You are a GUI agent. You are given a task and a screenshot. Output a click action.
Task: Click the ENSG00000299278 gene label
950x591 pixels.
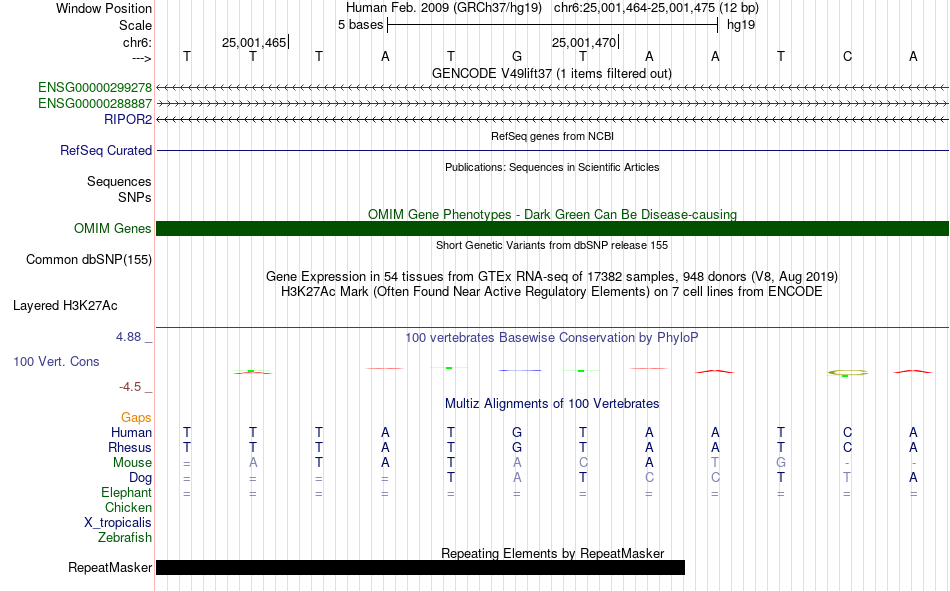point(95,87)
